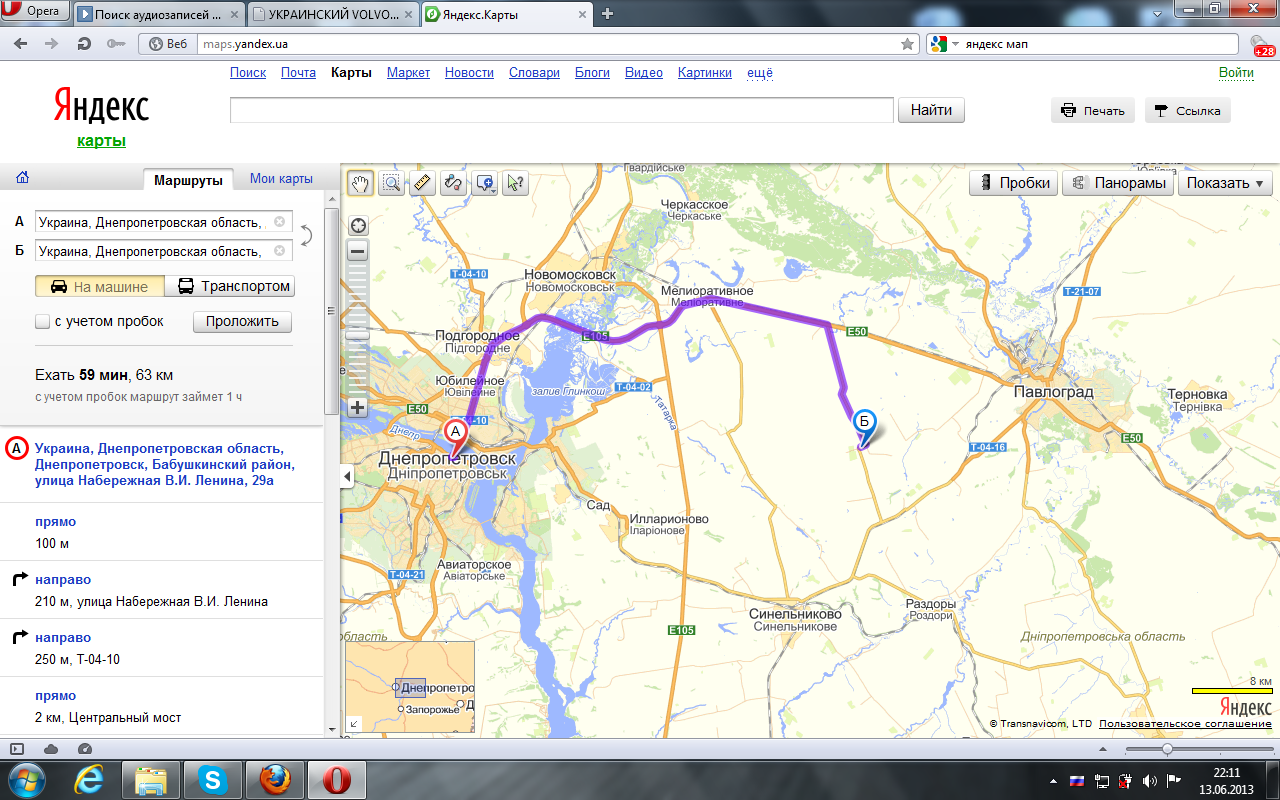Viewport: 1280px width, 800px height.
Task: Click the info cursor 'What's here' tool
Action: (x=515, y=183)
